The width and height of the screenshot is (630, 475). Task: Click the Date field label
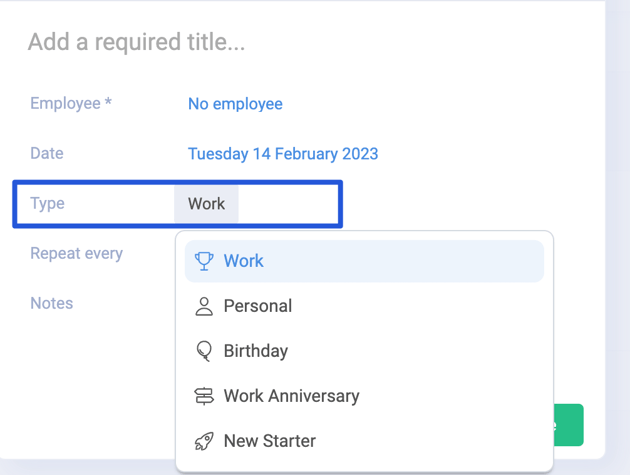coord(47,154)
